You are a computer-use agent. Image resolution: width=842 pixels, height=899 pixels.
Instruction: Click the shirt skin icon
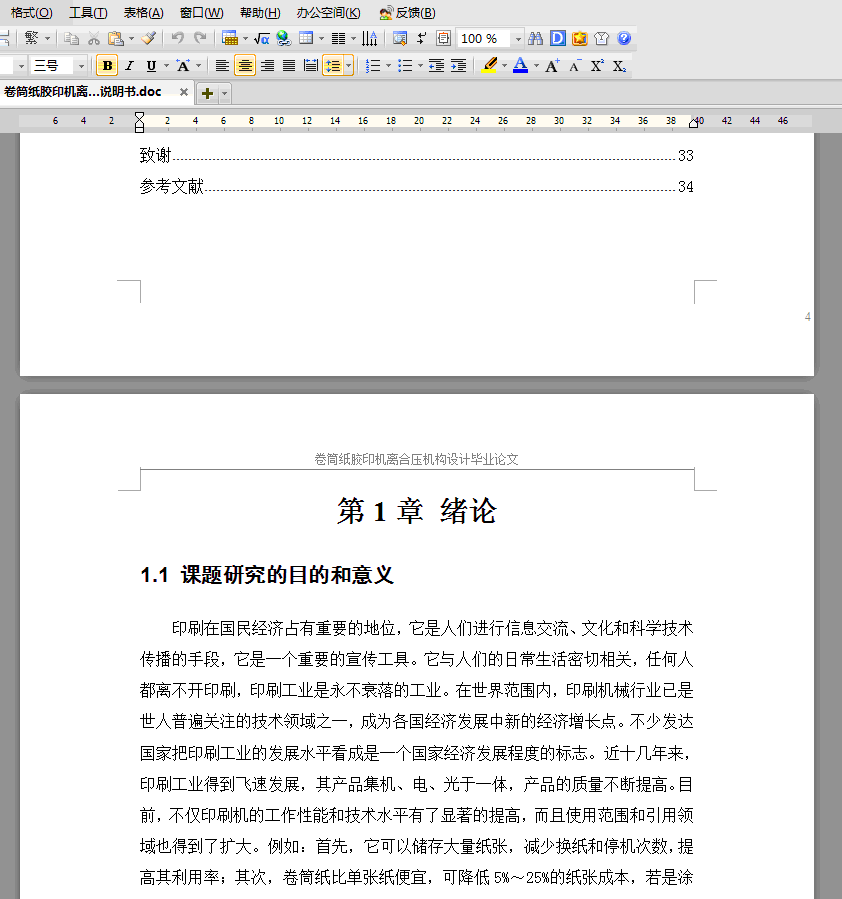(x=601, y=38)
